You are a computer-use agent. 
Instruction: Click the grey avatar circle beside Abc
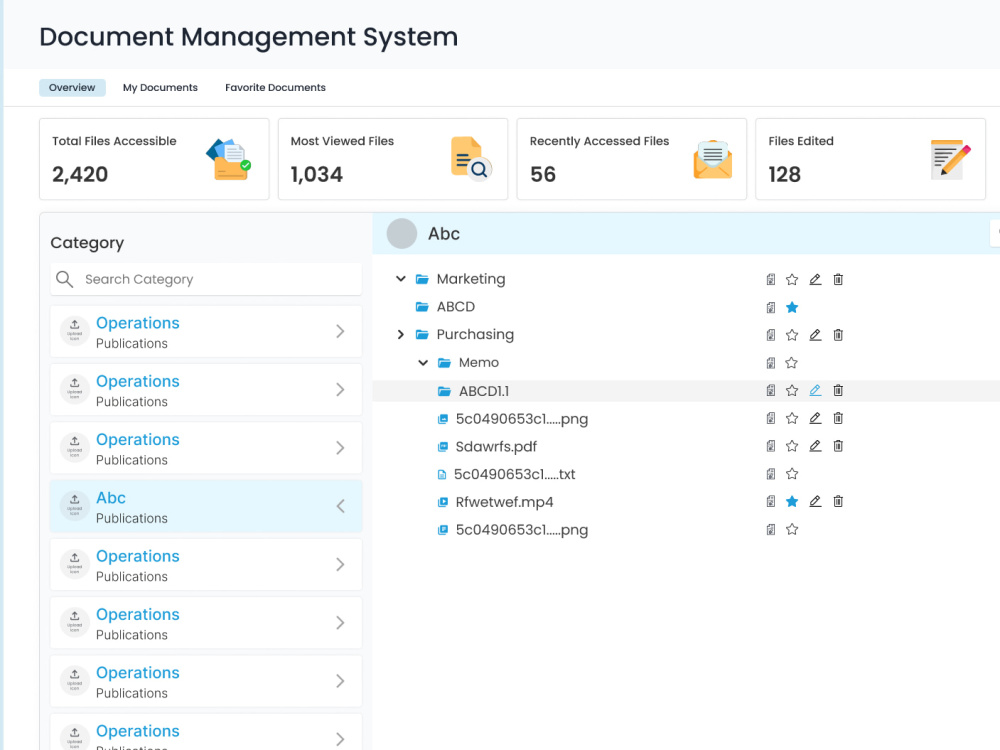point(402,233)
